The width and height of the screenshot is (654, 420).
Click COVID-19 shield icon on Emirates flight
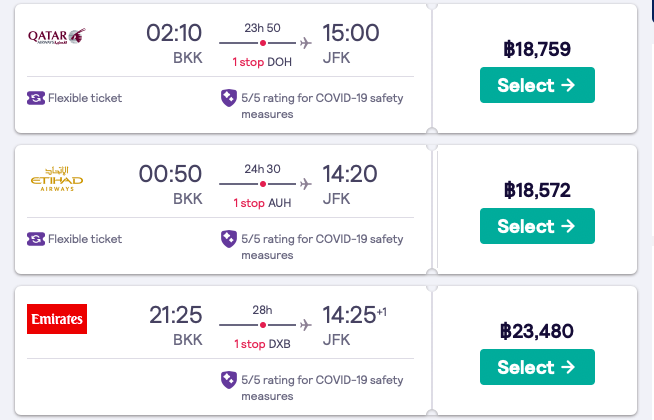[x=229, y=380]
